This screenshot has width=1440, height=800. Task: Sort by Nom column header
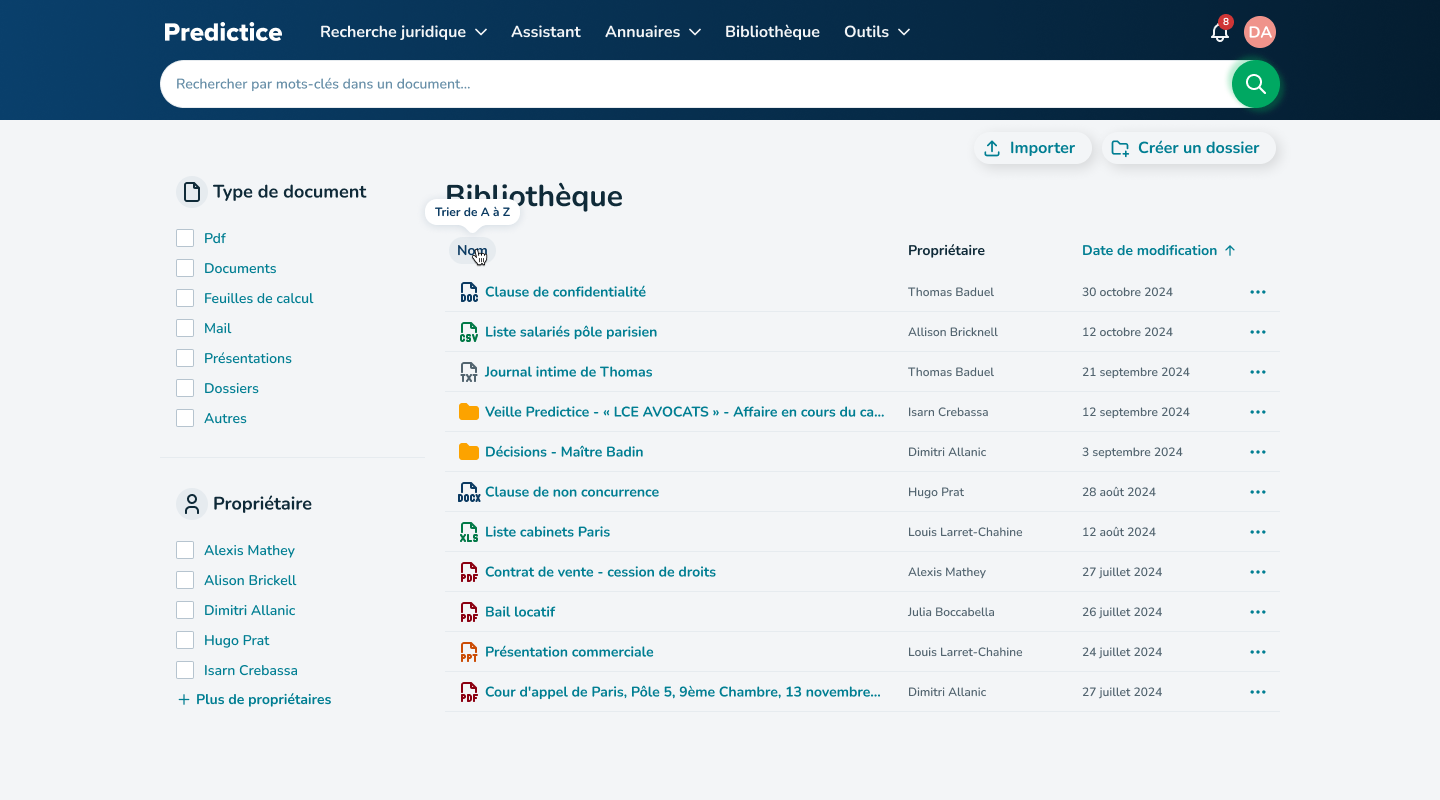[472, 251]
